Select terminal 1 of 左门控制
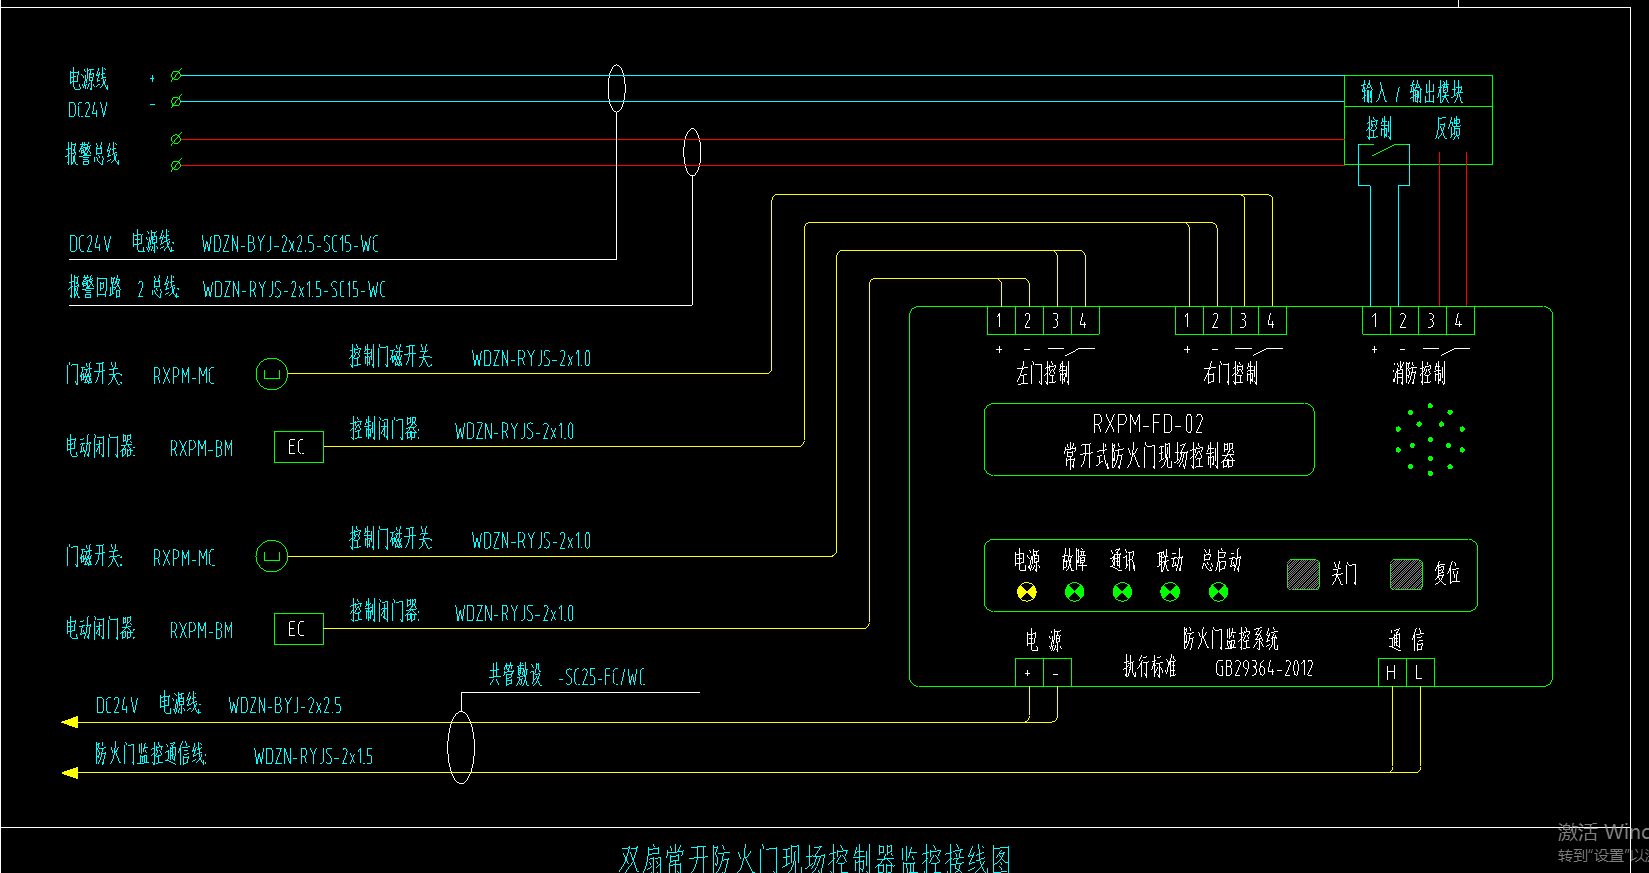The height and width of the screenshot is (873, 1649). [1000, 320]
